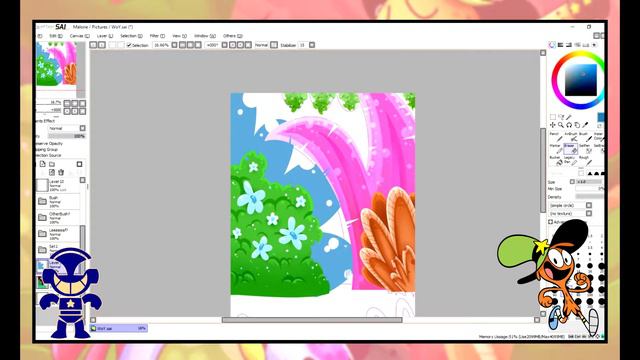
Task: Pick the Eyedropper color picker tool
Action: click(585, 125)
